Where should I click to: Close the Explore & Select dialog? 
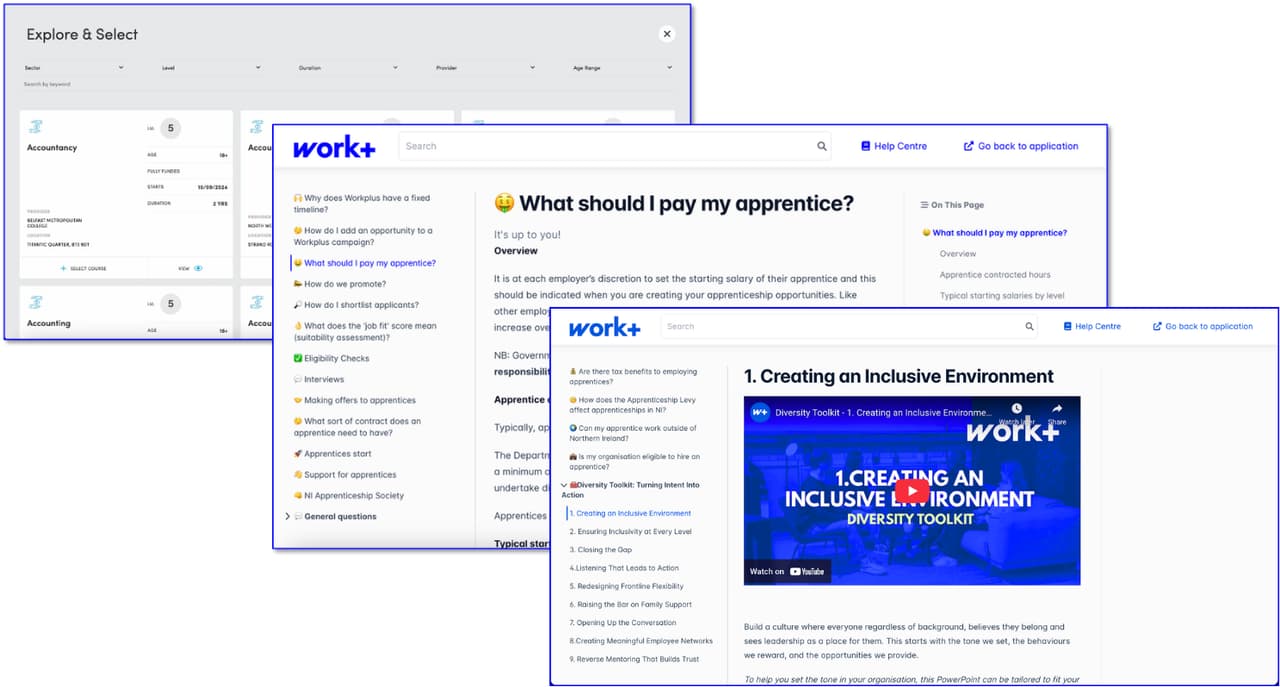point(667,34)
